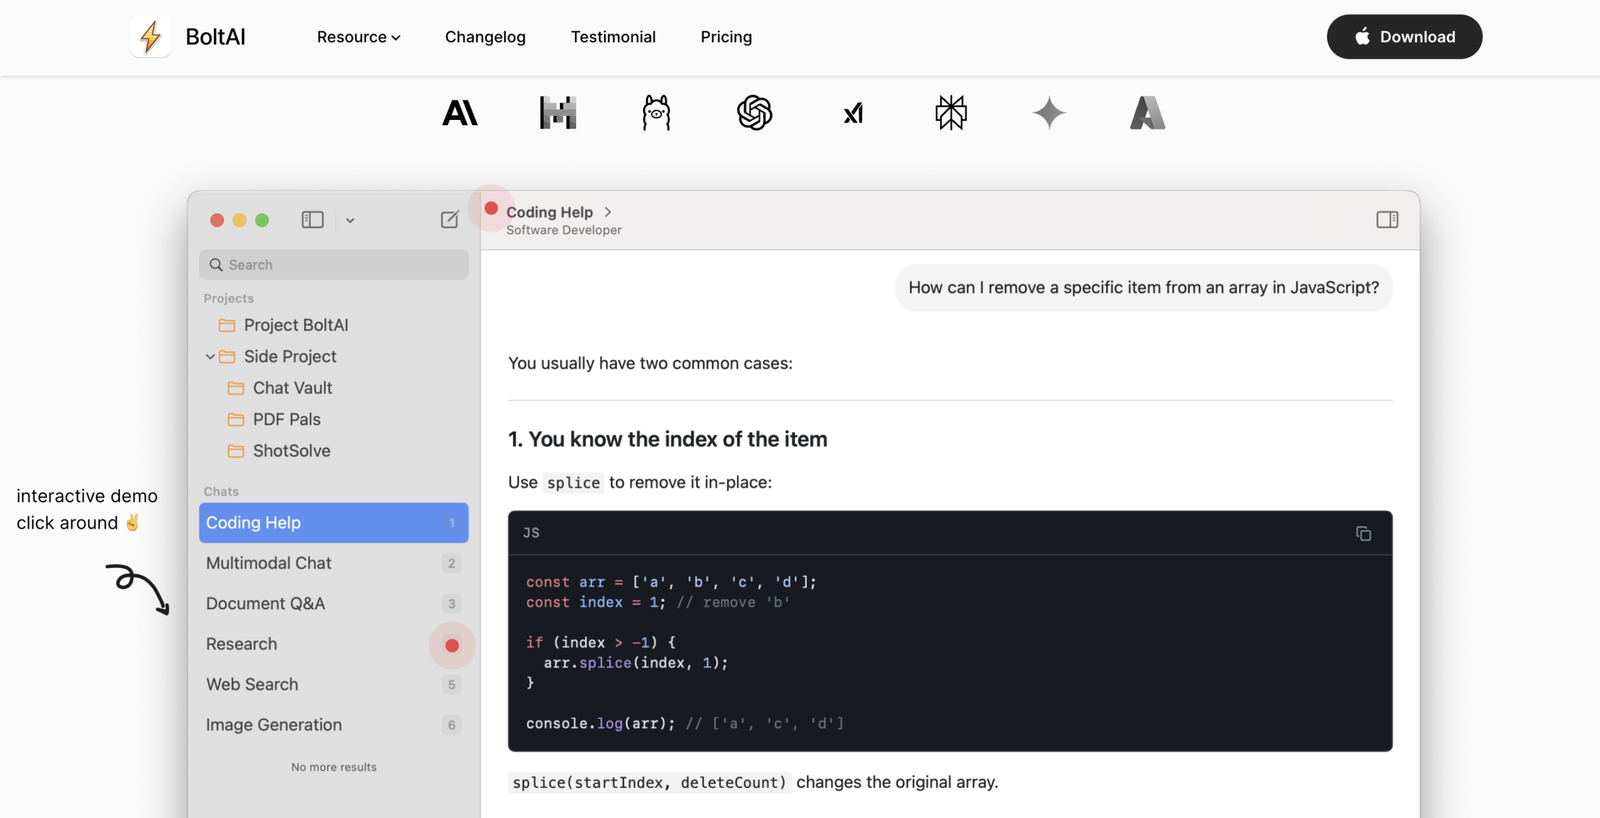
Task: Select the Web Search chat
Action: 334,685
